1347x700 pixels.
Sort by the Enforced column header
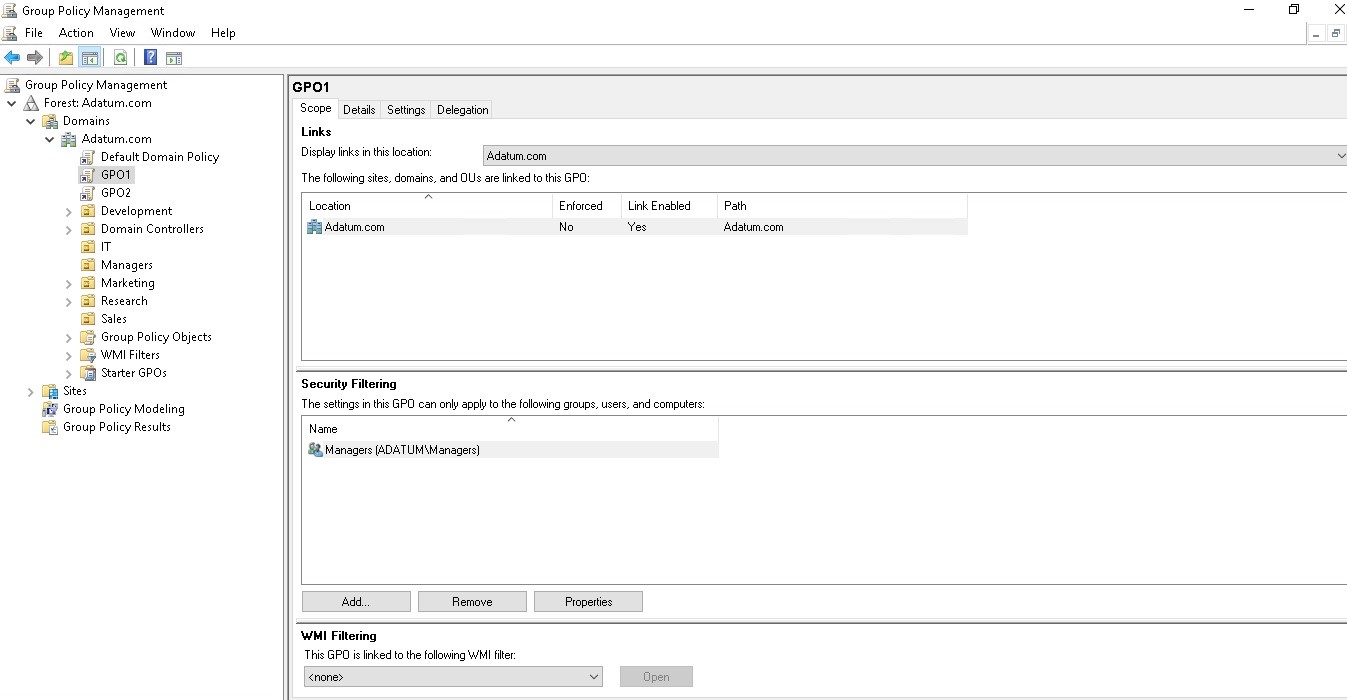(587, 205)
